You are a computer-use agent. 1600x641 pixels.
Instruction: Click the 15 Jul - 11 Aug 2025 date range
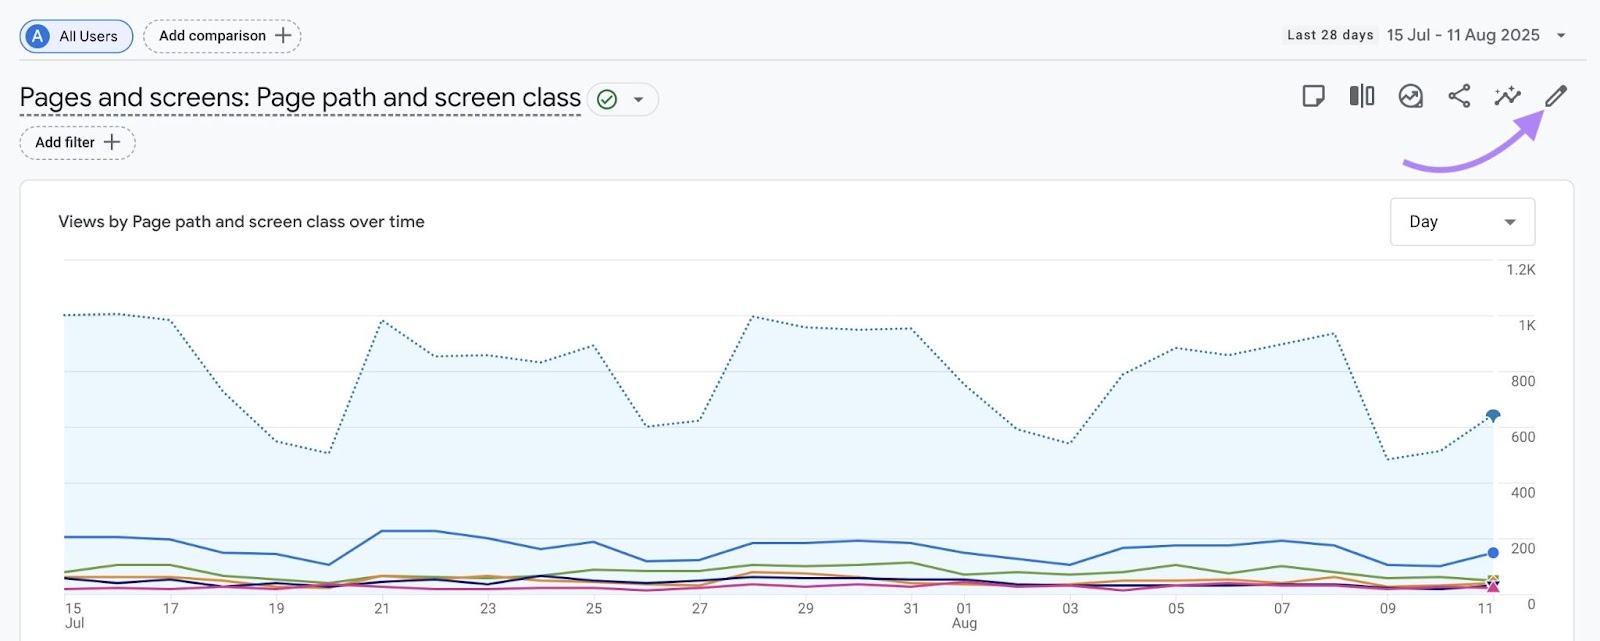pyautogui.click(x=1463, y=35)
